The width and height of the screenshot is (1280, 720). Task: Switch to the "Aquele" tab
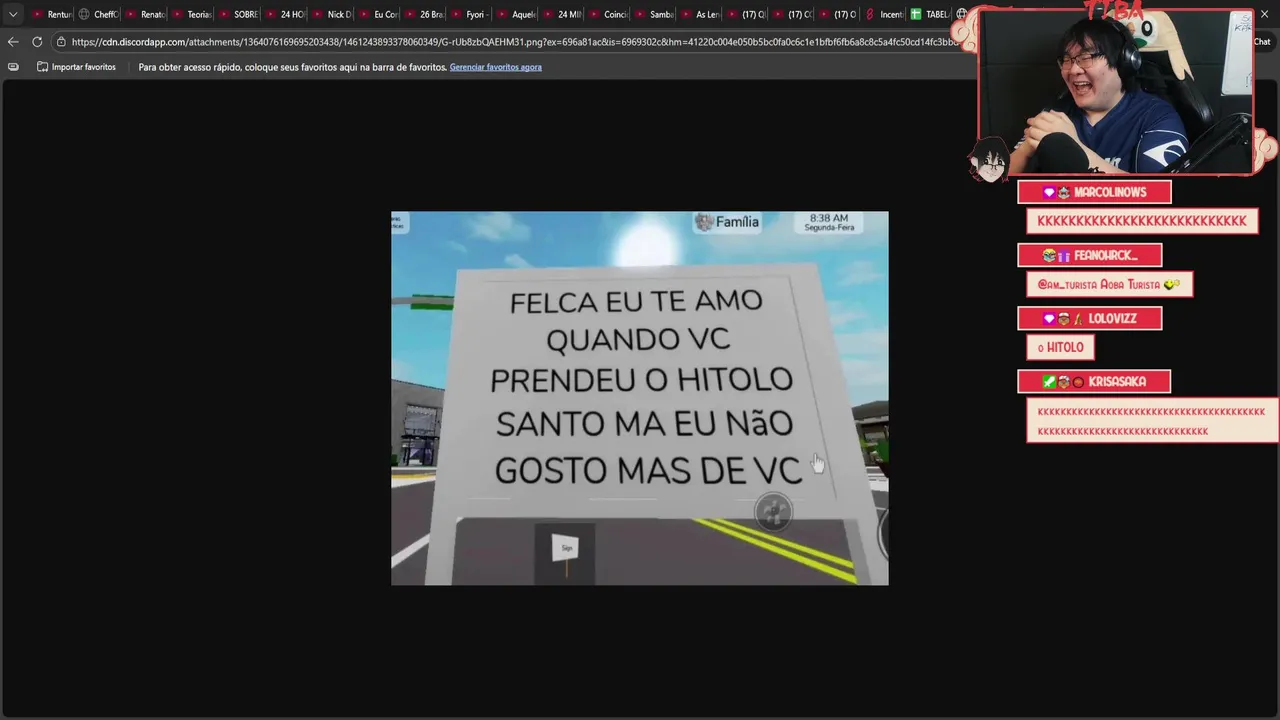click(x=517, y=14)
